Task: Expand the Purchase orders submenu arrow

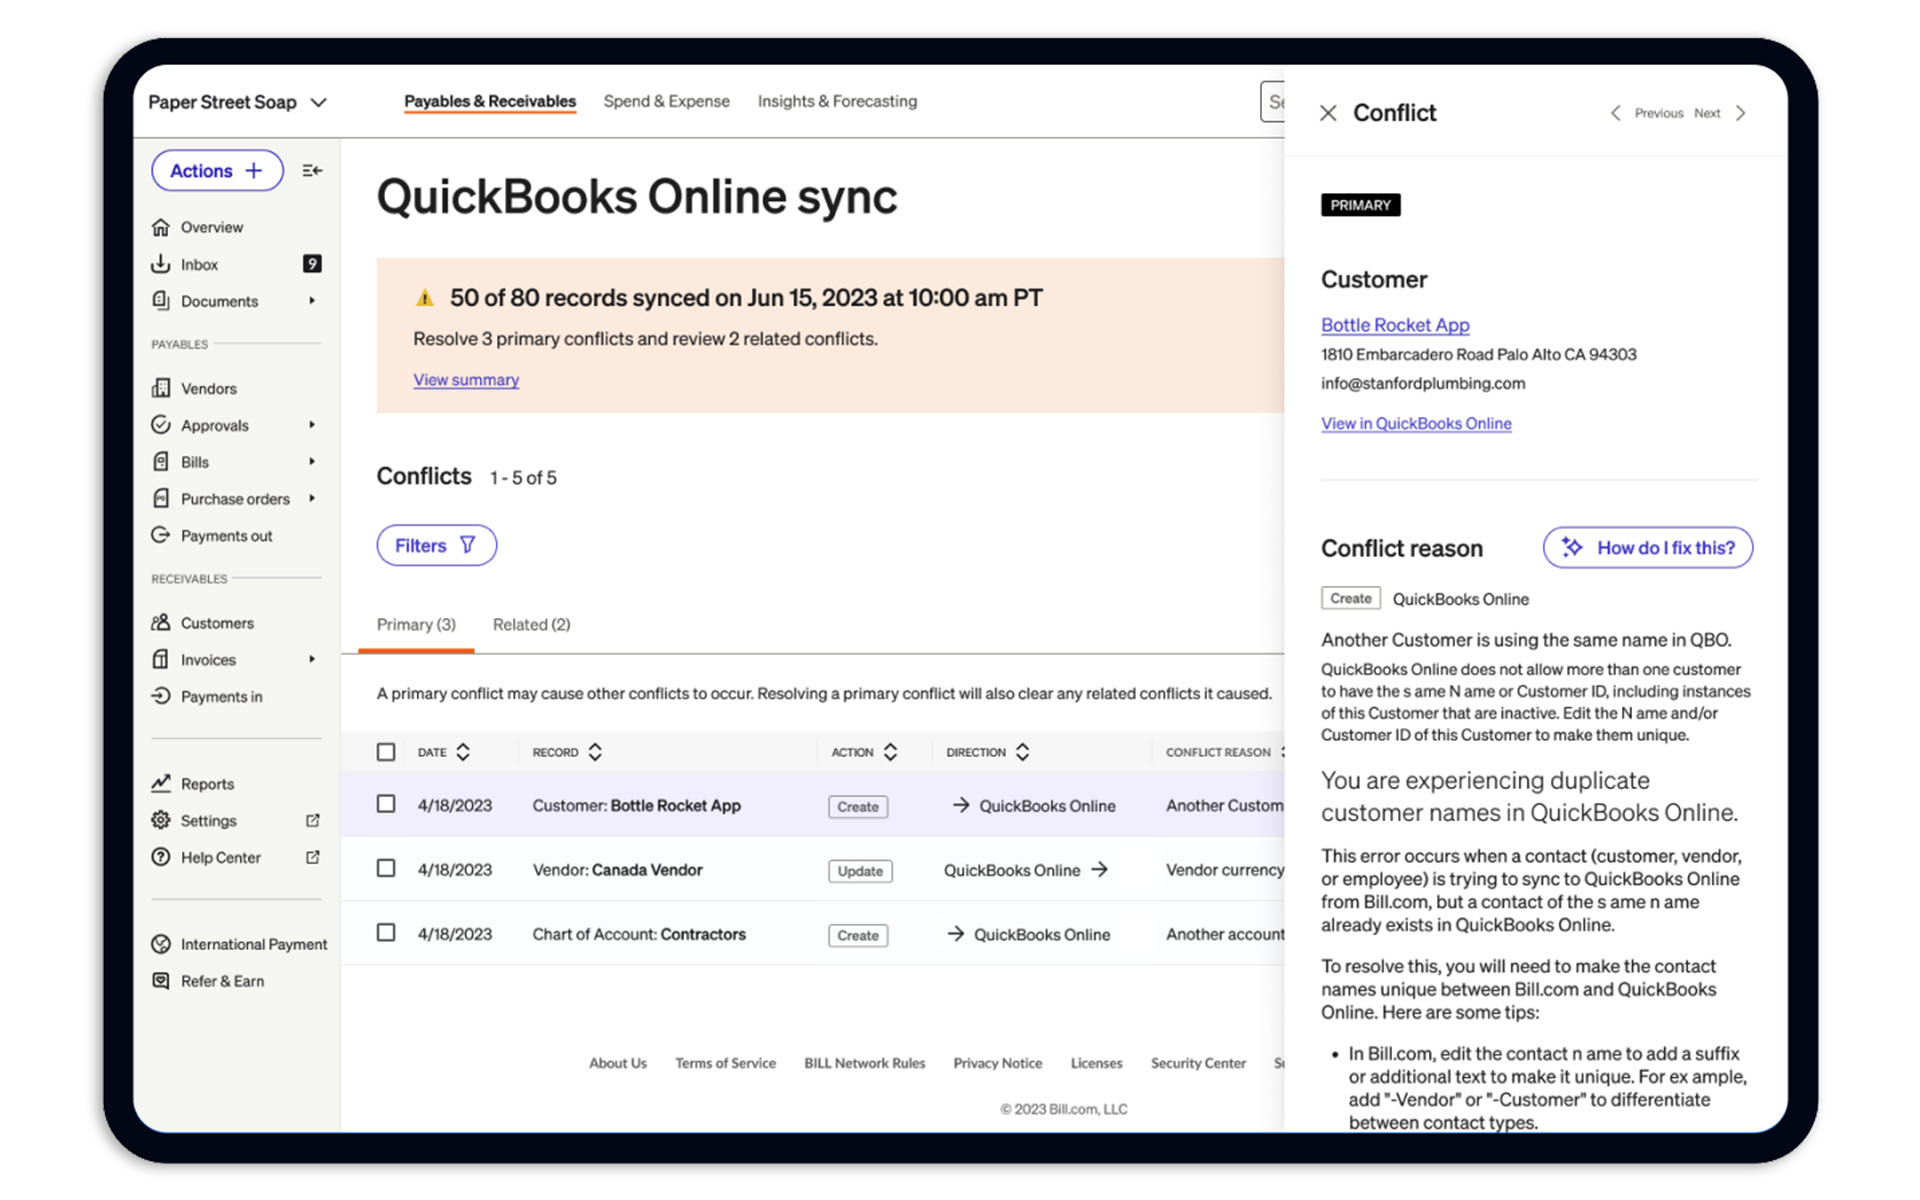Action: point(312,498)
